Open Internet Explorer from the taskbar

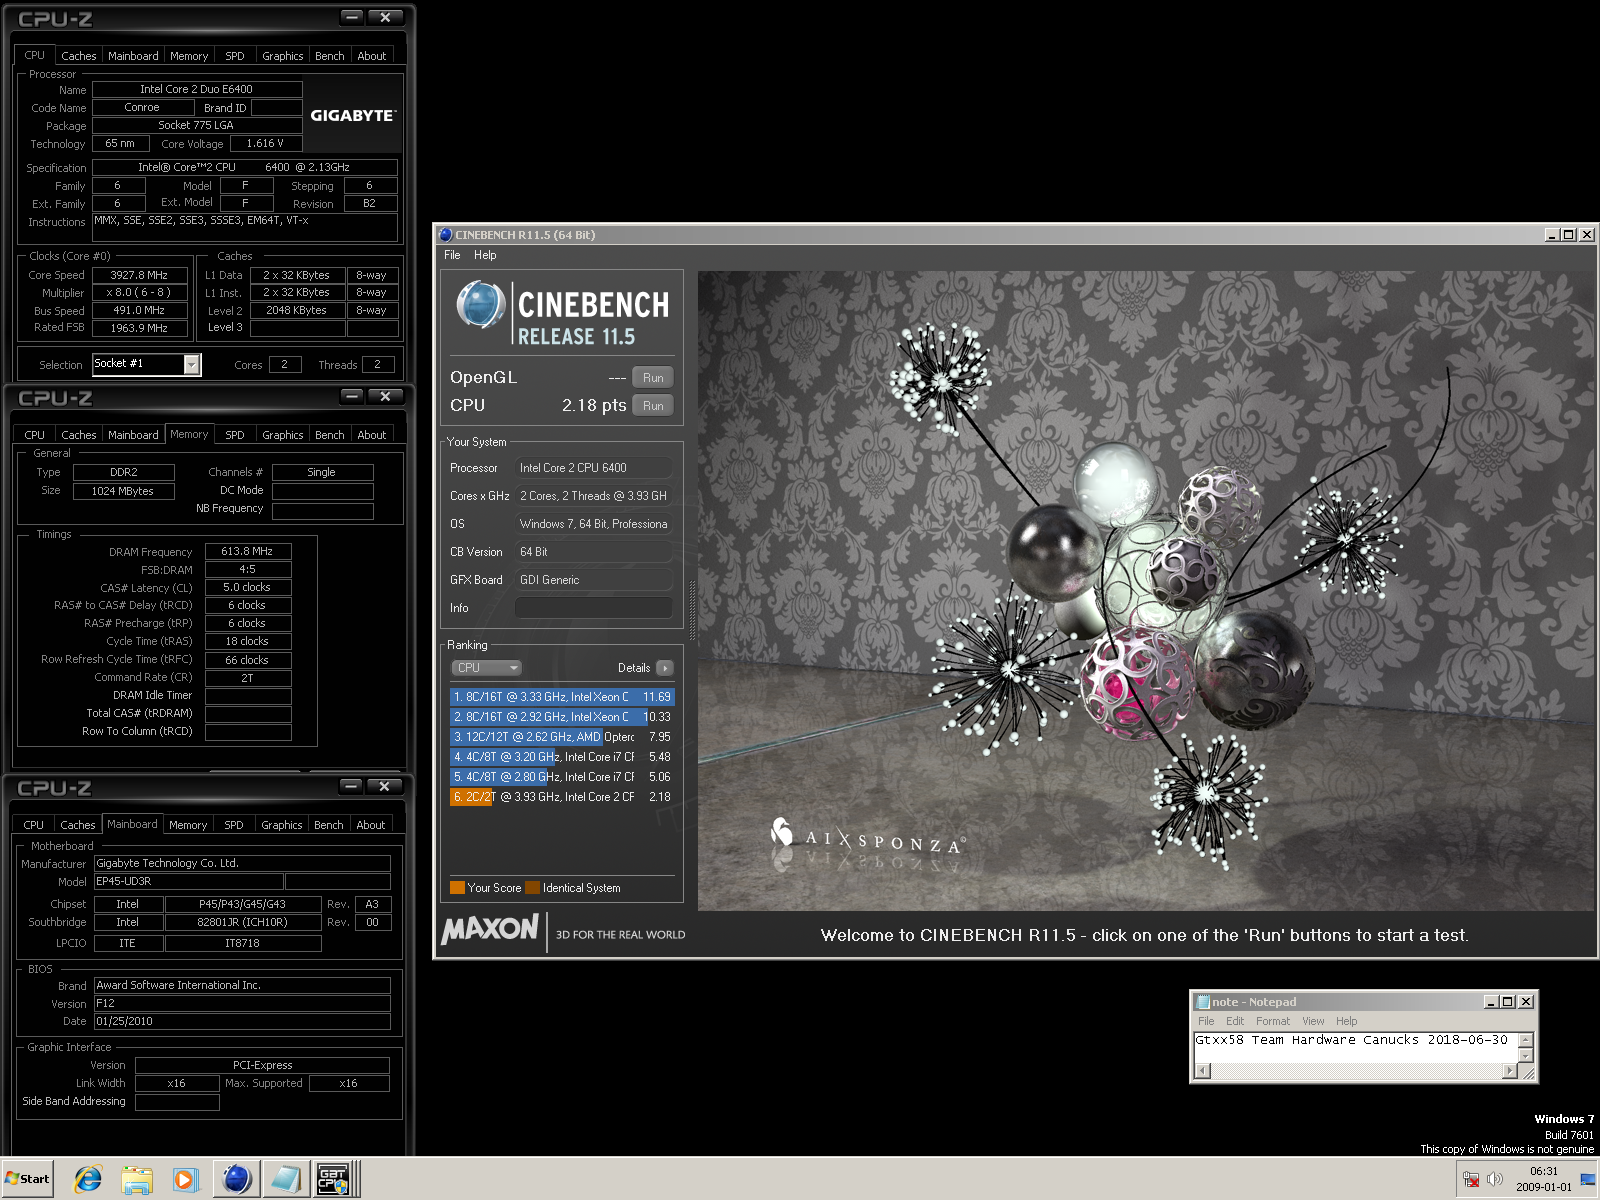[88, 1180]
